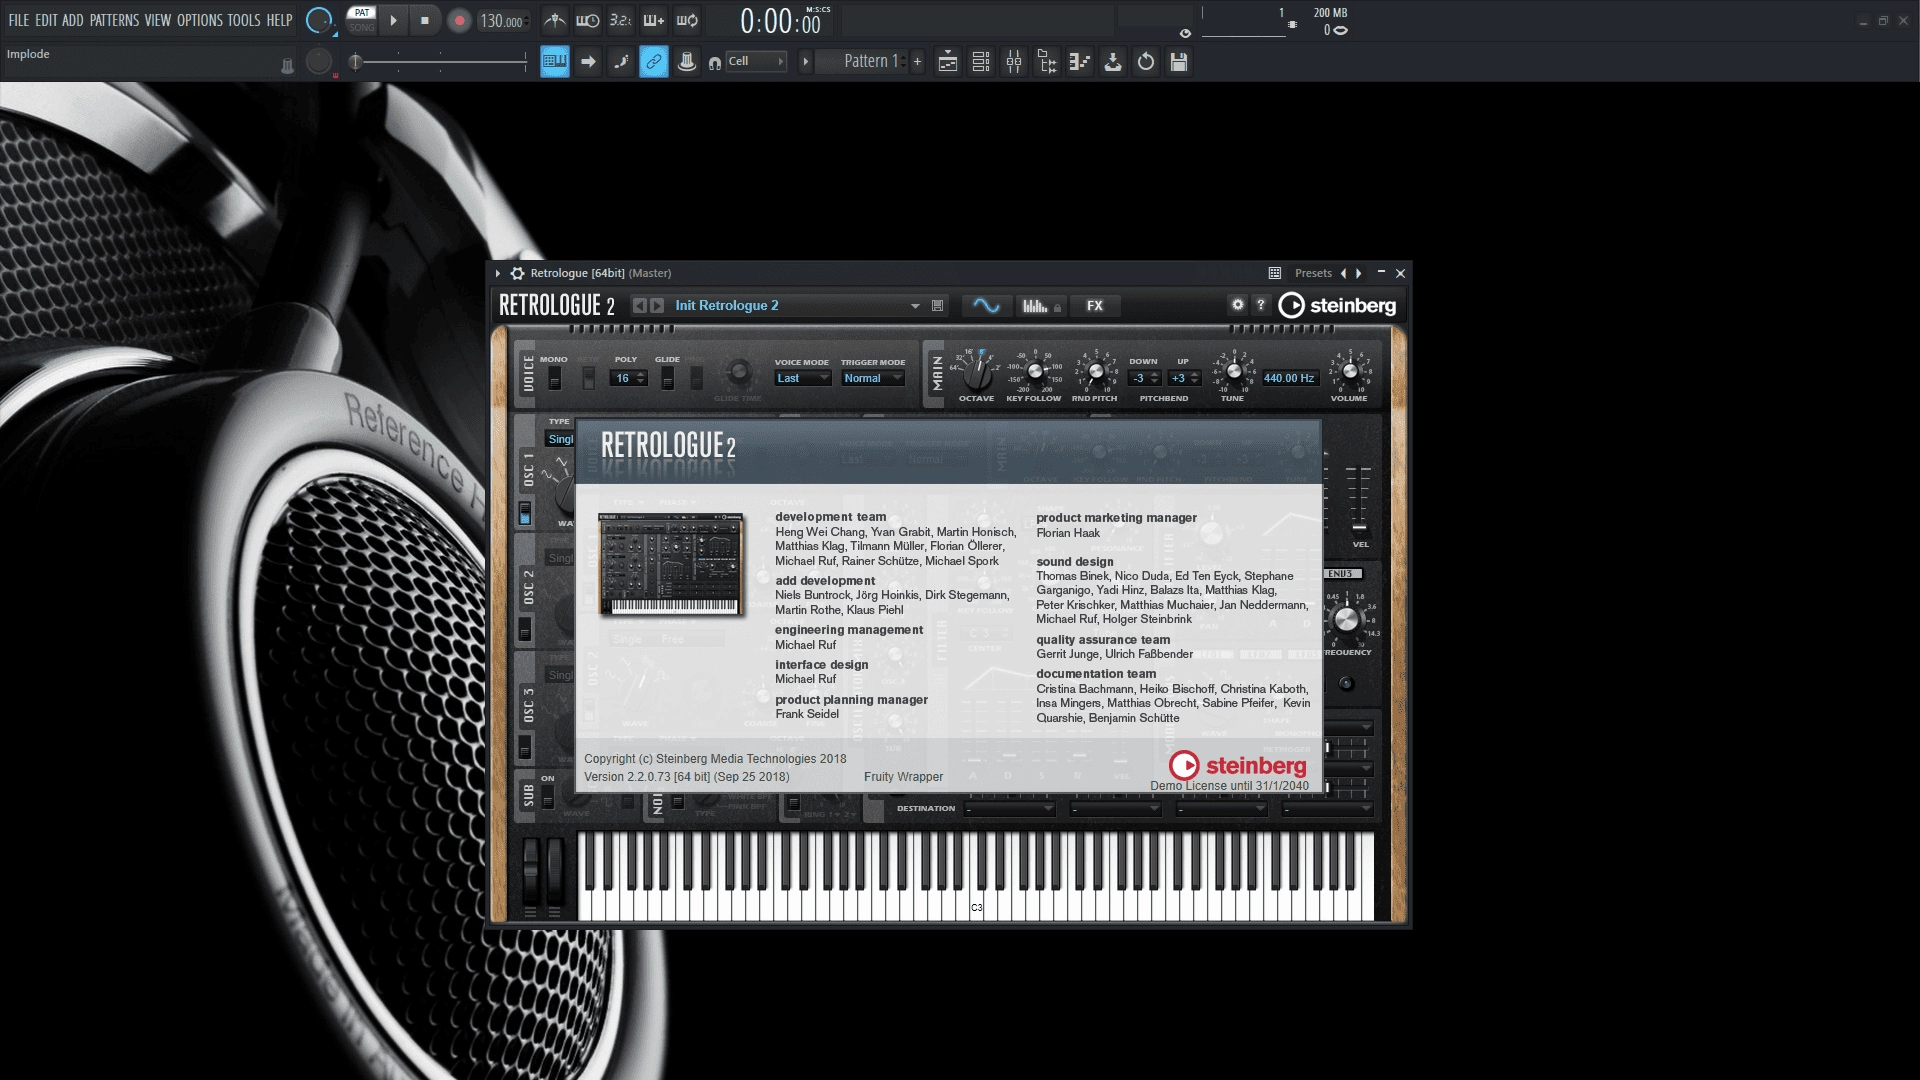Open the OSC 1 TYPE dropdown
This screenshot has width=1920, height=1080.
point(560,439)
